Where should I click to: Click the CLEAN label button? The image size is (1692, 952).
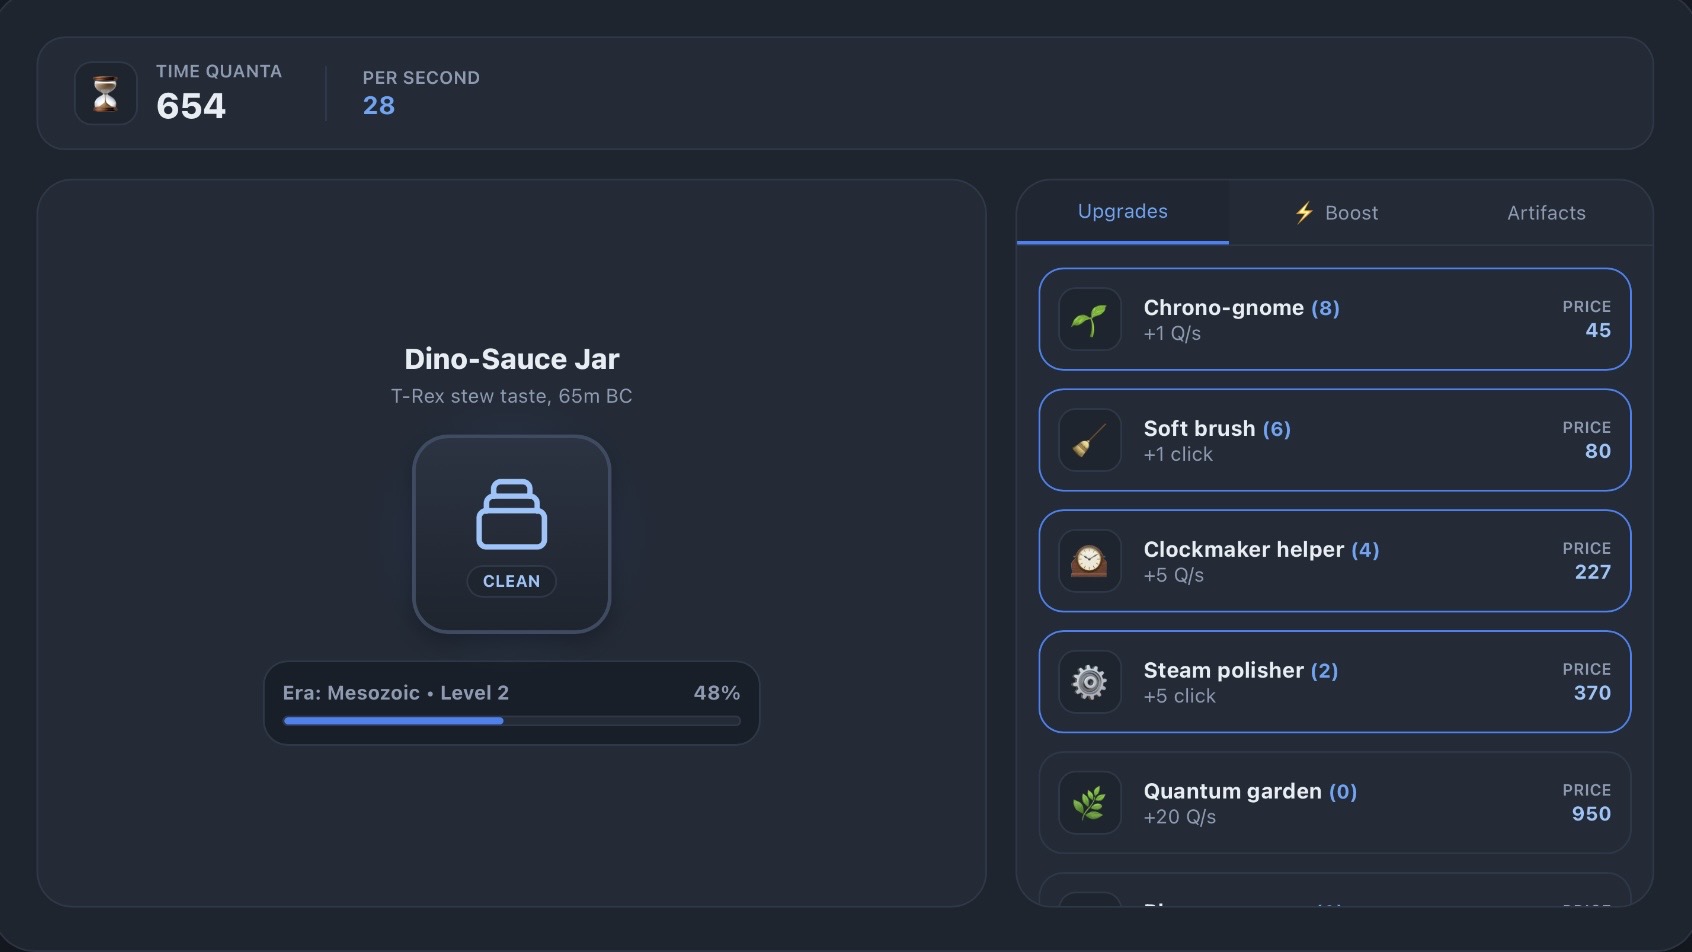[x=512, y=582]
